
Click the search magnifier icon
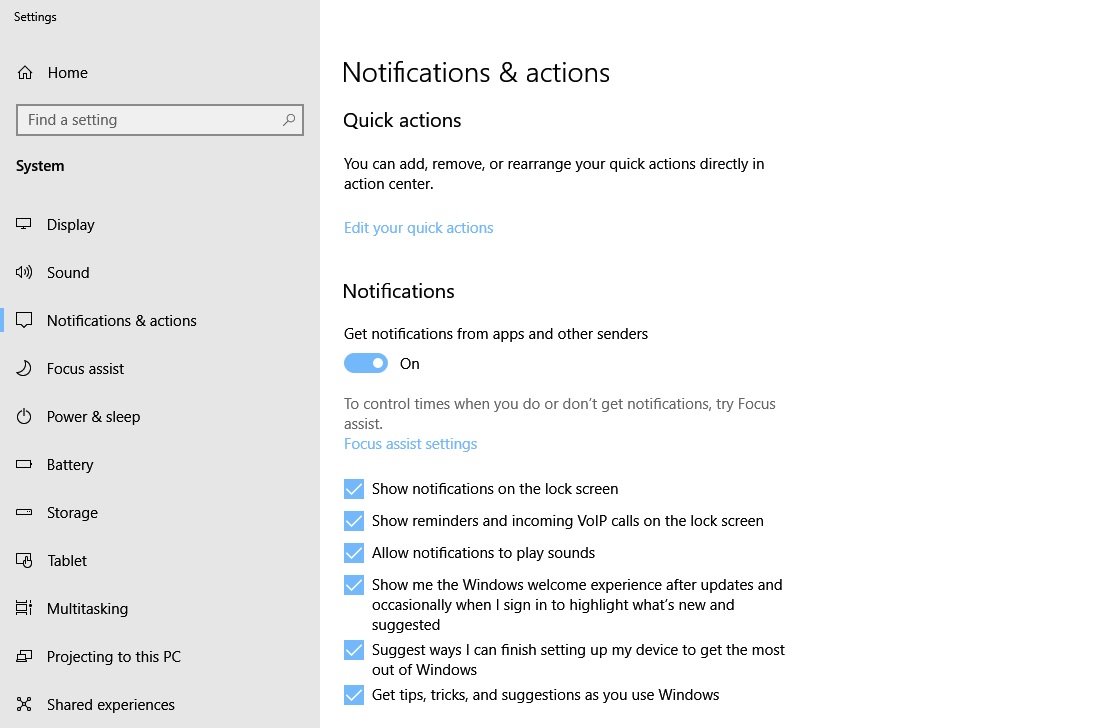point(289,120)
